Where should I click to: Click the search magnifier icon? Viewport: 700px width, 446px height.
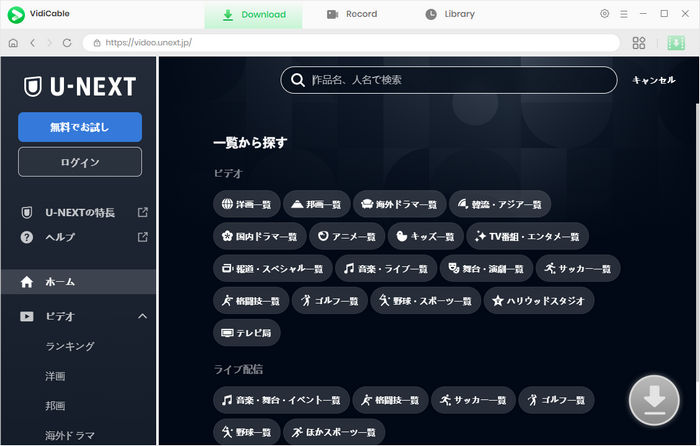[x=297, y=80]
